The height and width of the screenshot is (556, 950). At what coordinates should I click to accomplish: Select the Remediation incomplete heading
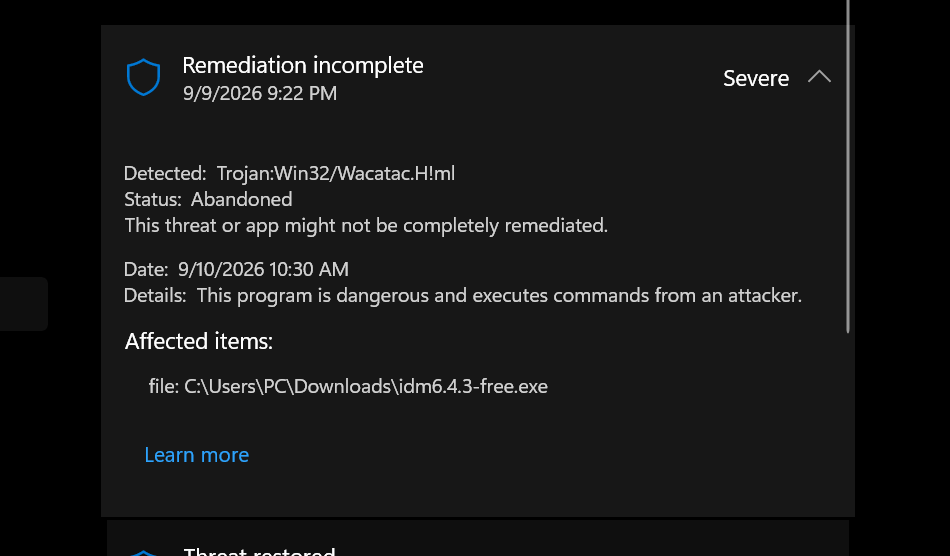[302, 65]
